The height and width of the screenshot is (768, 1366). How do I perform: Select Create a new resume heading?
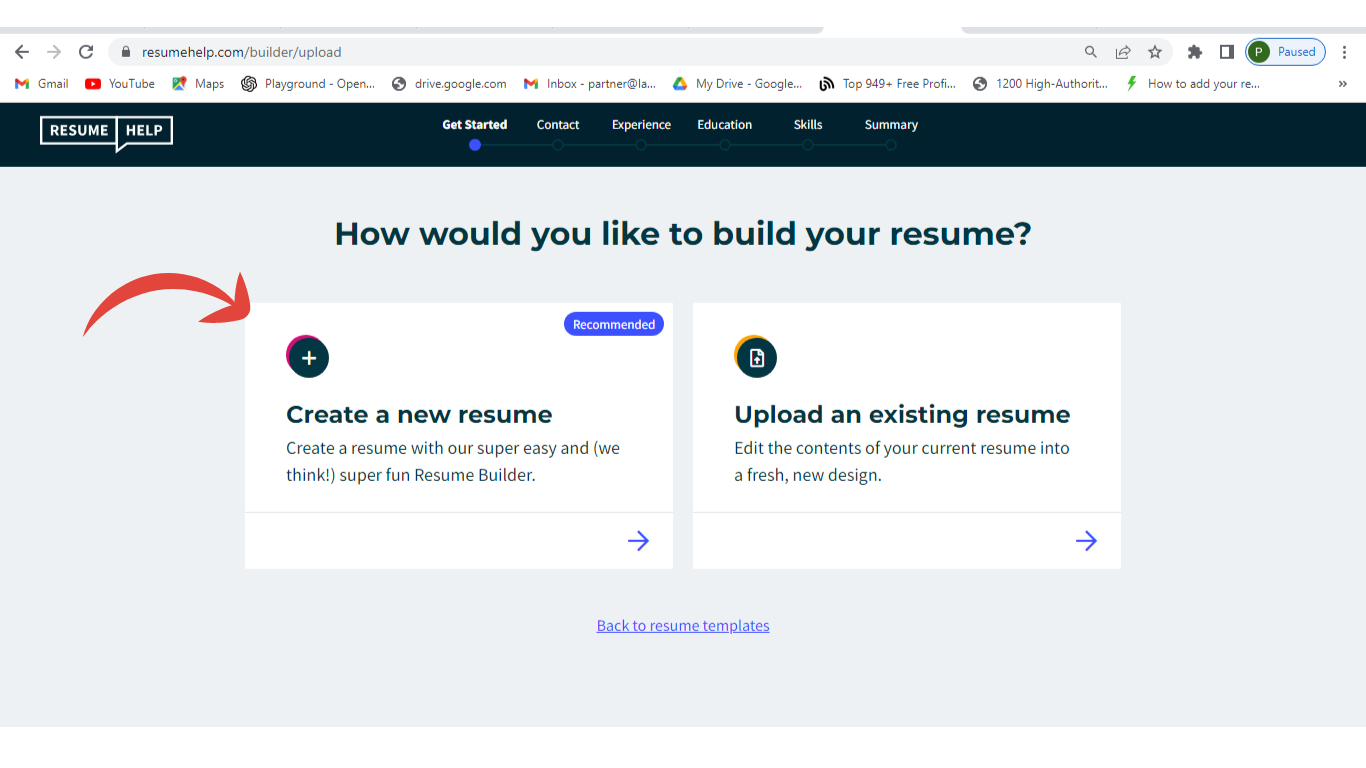point(419,415)
